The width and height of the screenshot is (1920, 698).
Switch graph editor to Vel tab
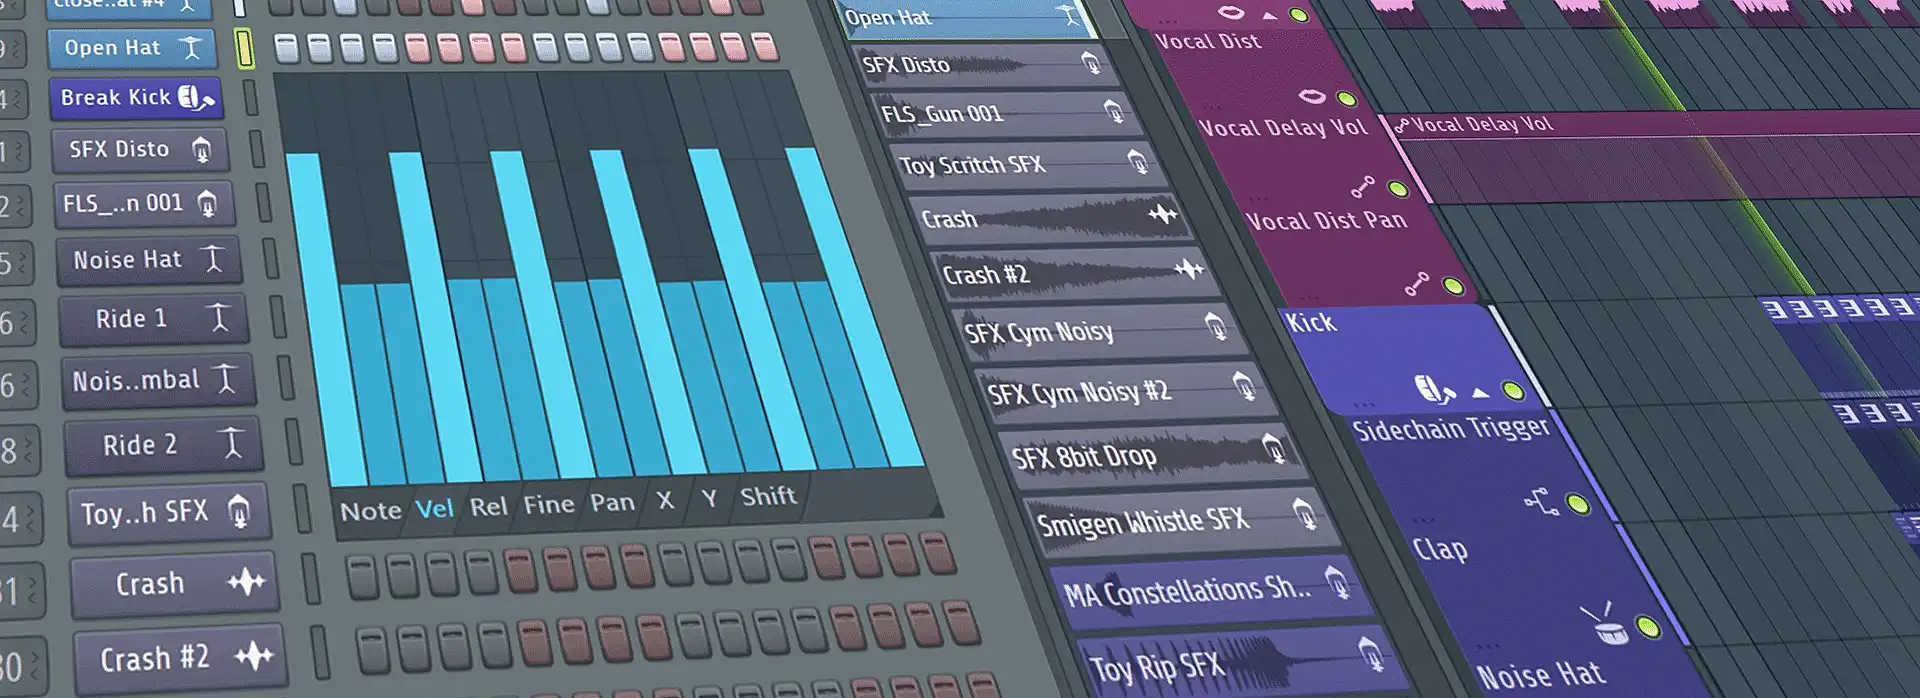click(x=434, y=509)
